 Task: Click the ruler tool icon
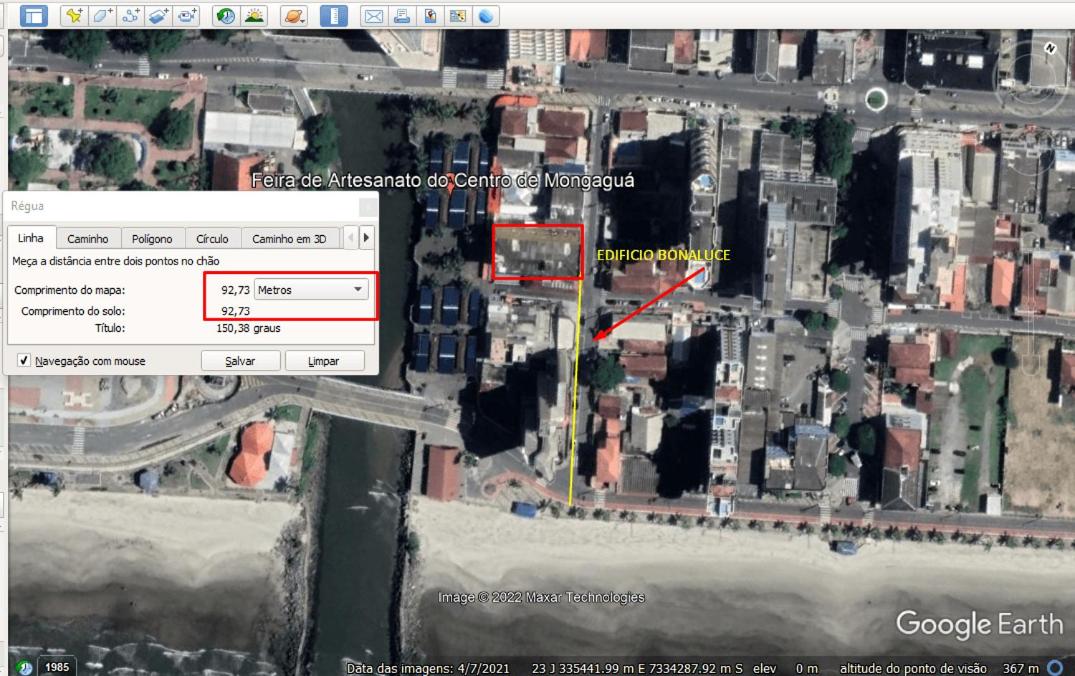pos(334,15)
